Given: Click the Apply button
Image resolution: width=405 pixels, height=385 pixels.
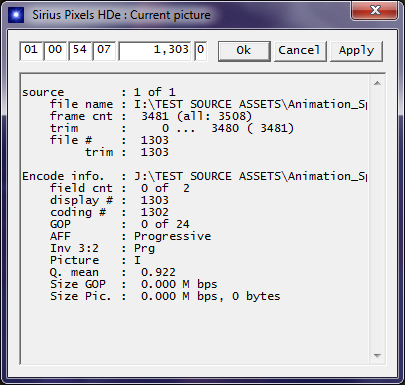Looking at the screenshot, I should [356, 51].
